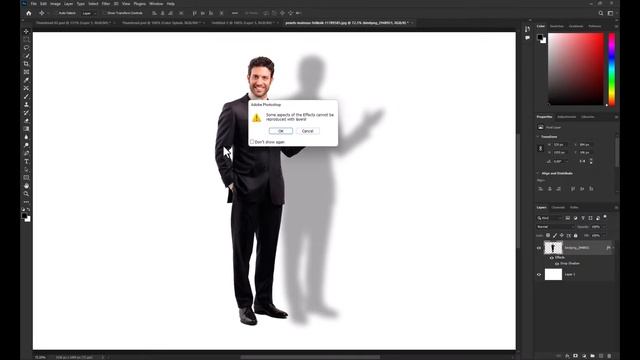Click the foreground color swatch in toolbox
This screenshot has height=360, width=640.
click(24, 216)
